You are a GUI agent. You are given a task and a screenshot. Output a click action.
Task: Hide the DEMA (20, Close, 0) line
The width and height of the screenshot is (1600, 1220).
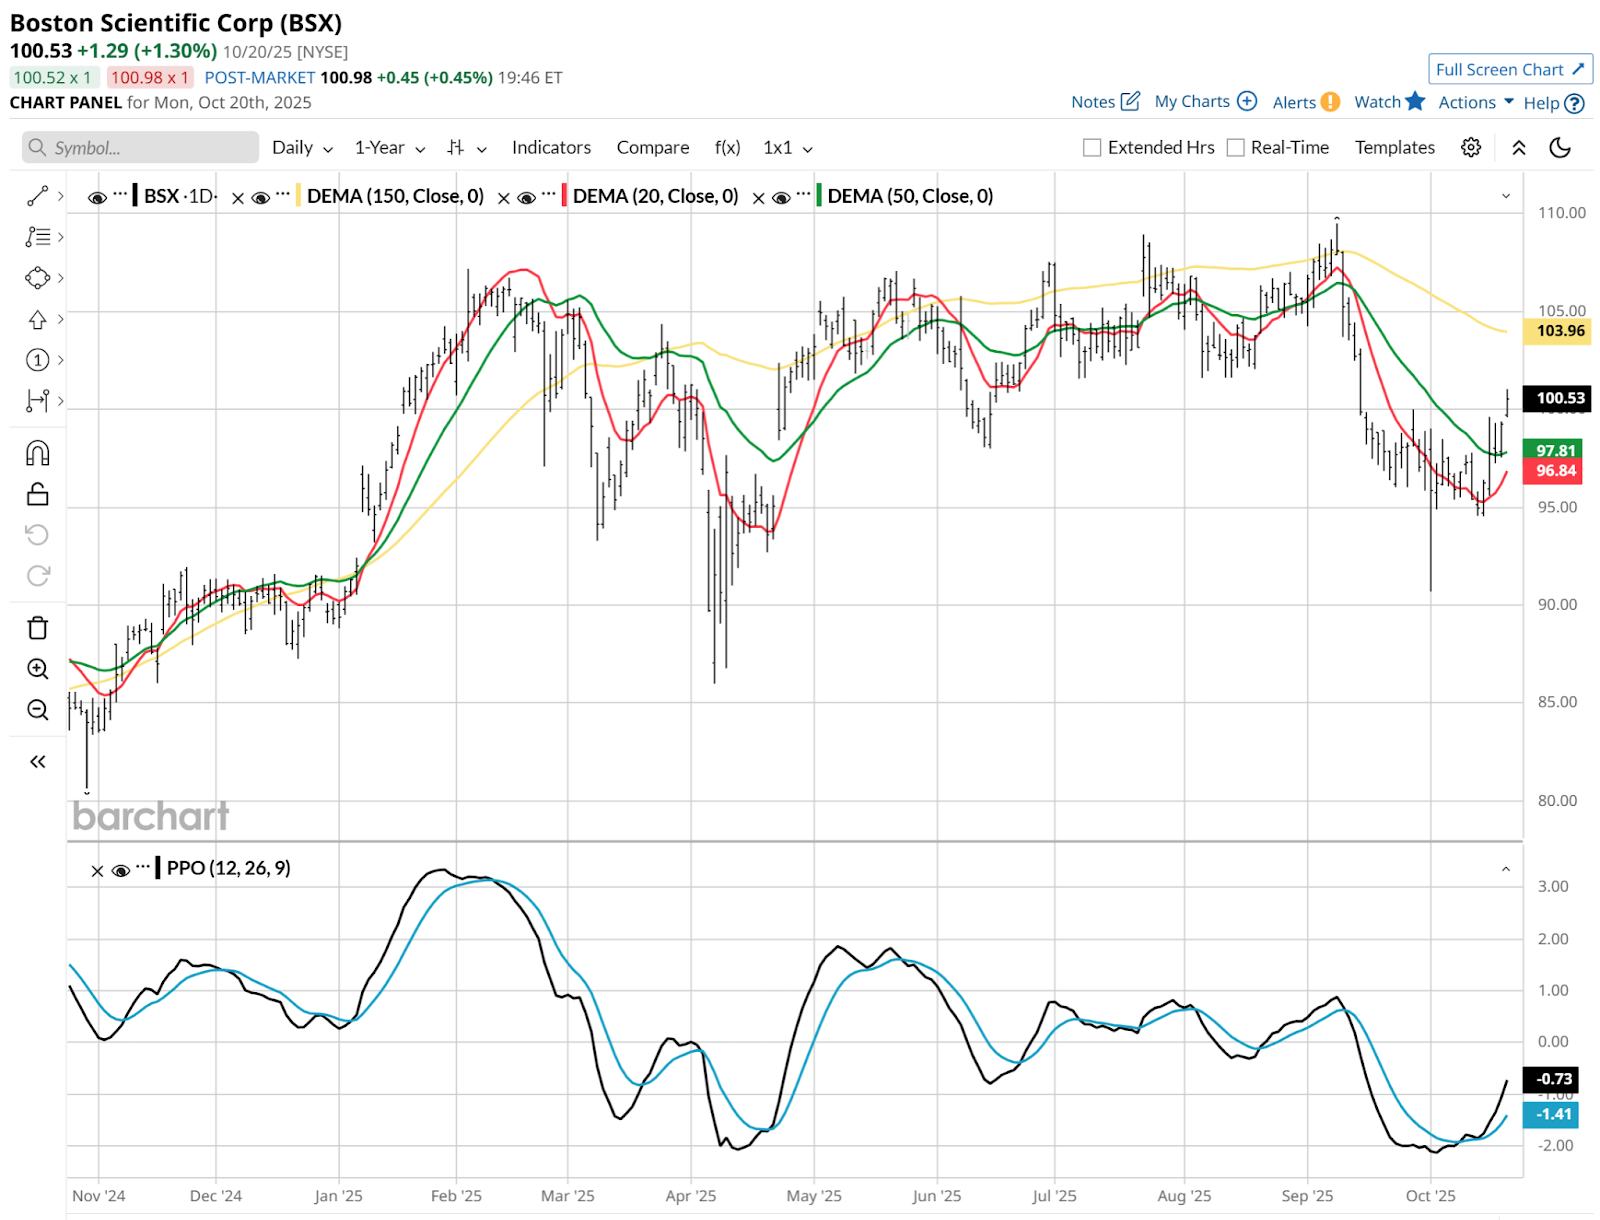tap(526, 198)
